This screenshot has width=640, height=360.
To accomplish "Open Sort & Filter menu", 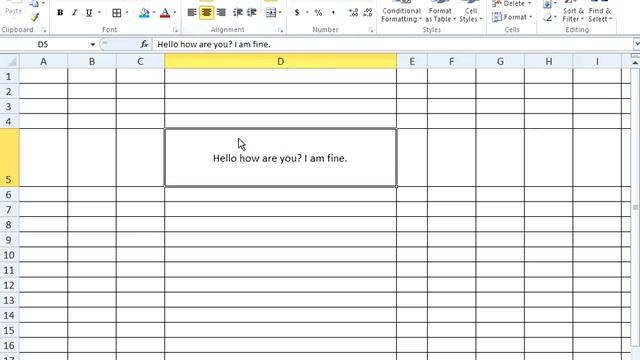I will coord(573,12).
